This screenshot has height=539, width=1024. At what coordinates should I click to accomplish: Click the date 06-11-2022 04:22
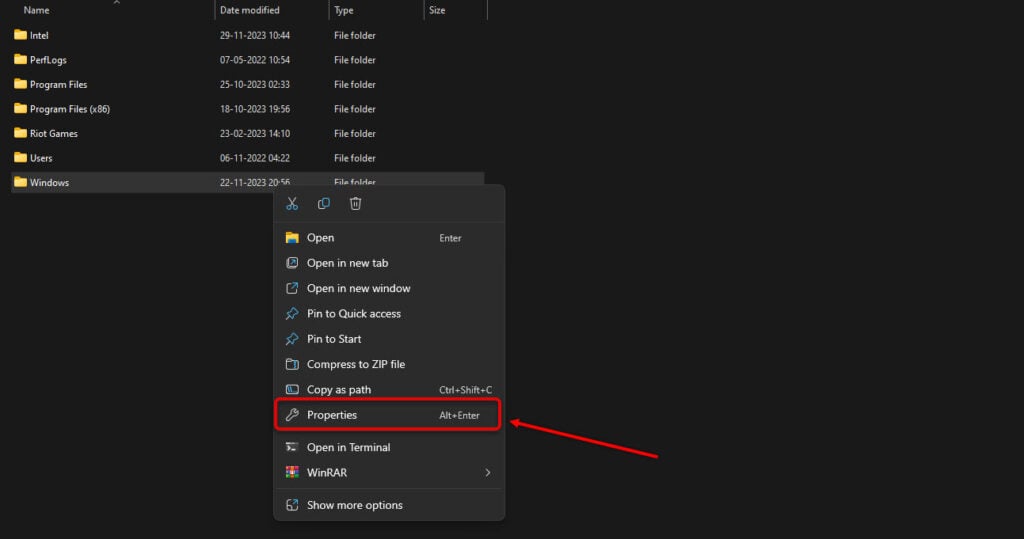click(255, 157)
